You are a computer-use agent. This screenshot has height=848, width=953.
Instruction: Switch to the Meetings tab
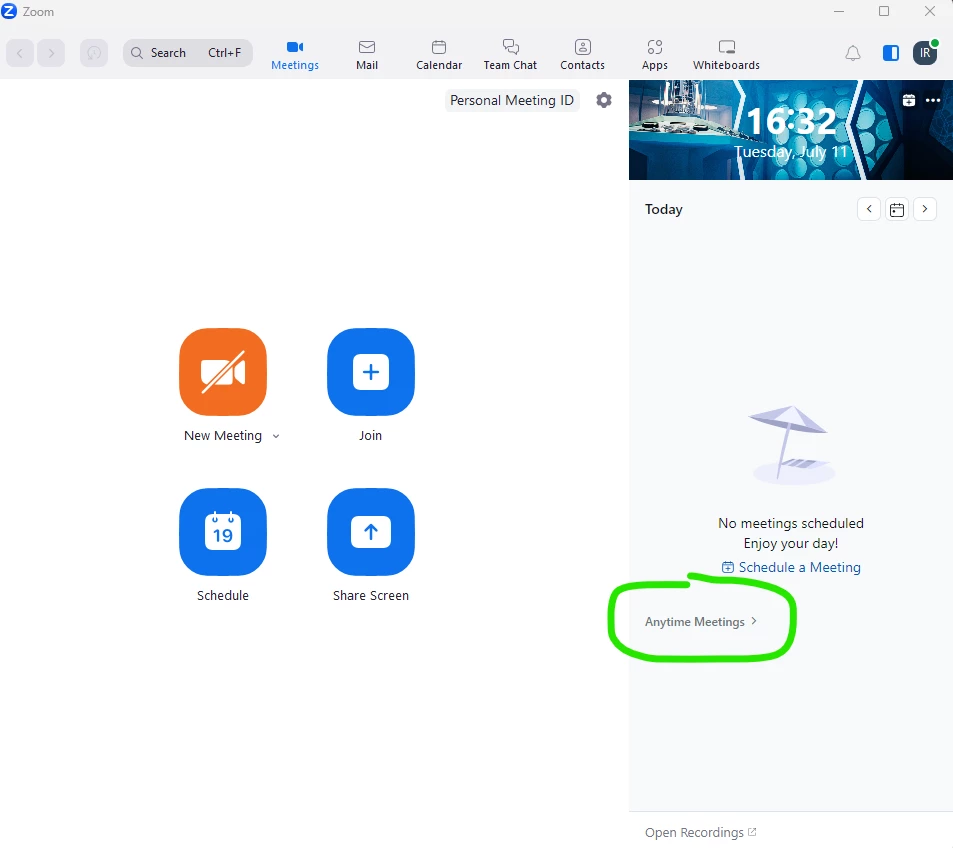point(295,55)
